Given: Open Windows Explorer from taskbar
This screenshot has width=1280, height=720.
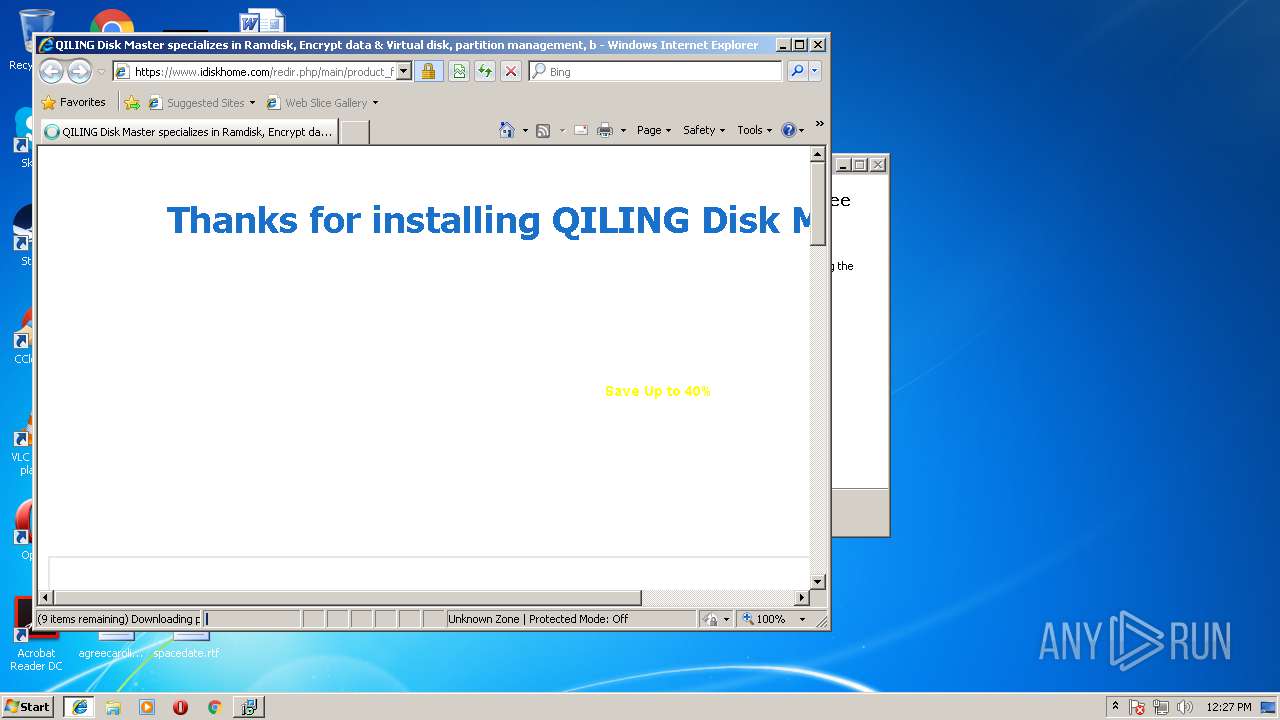Looking at the screenshot, I should [113, 707].
